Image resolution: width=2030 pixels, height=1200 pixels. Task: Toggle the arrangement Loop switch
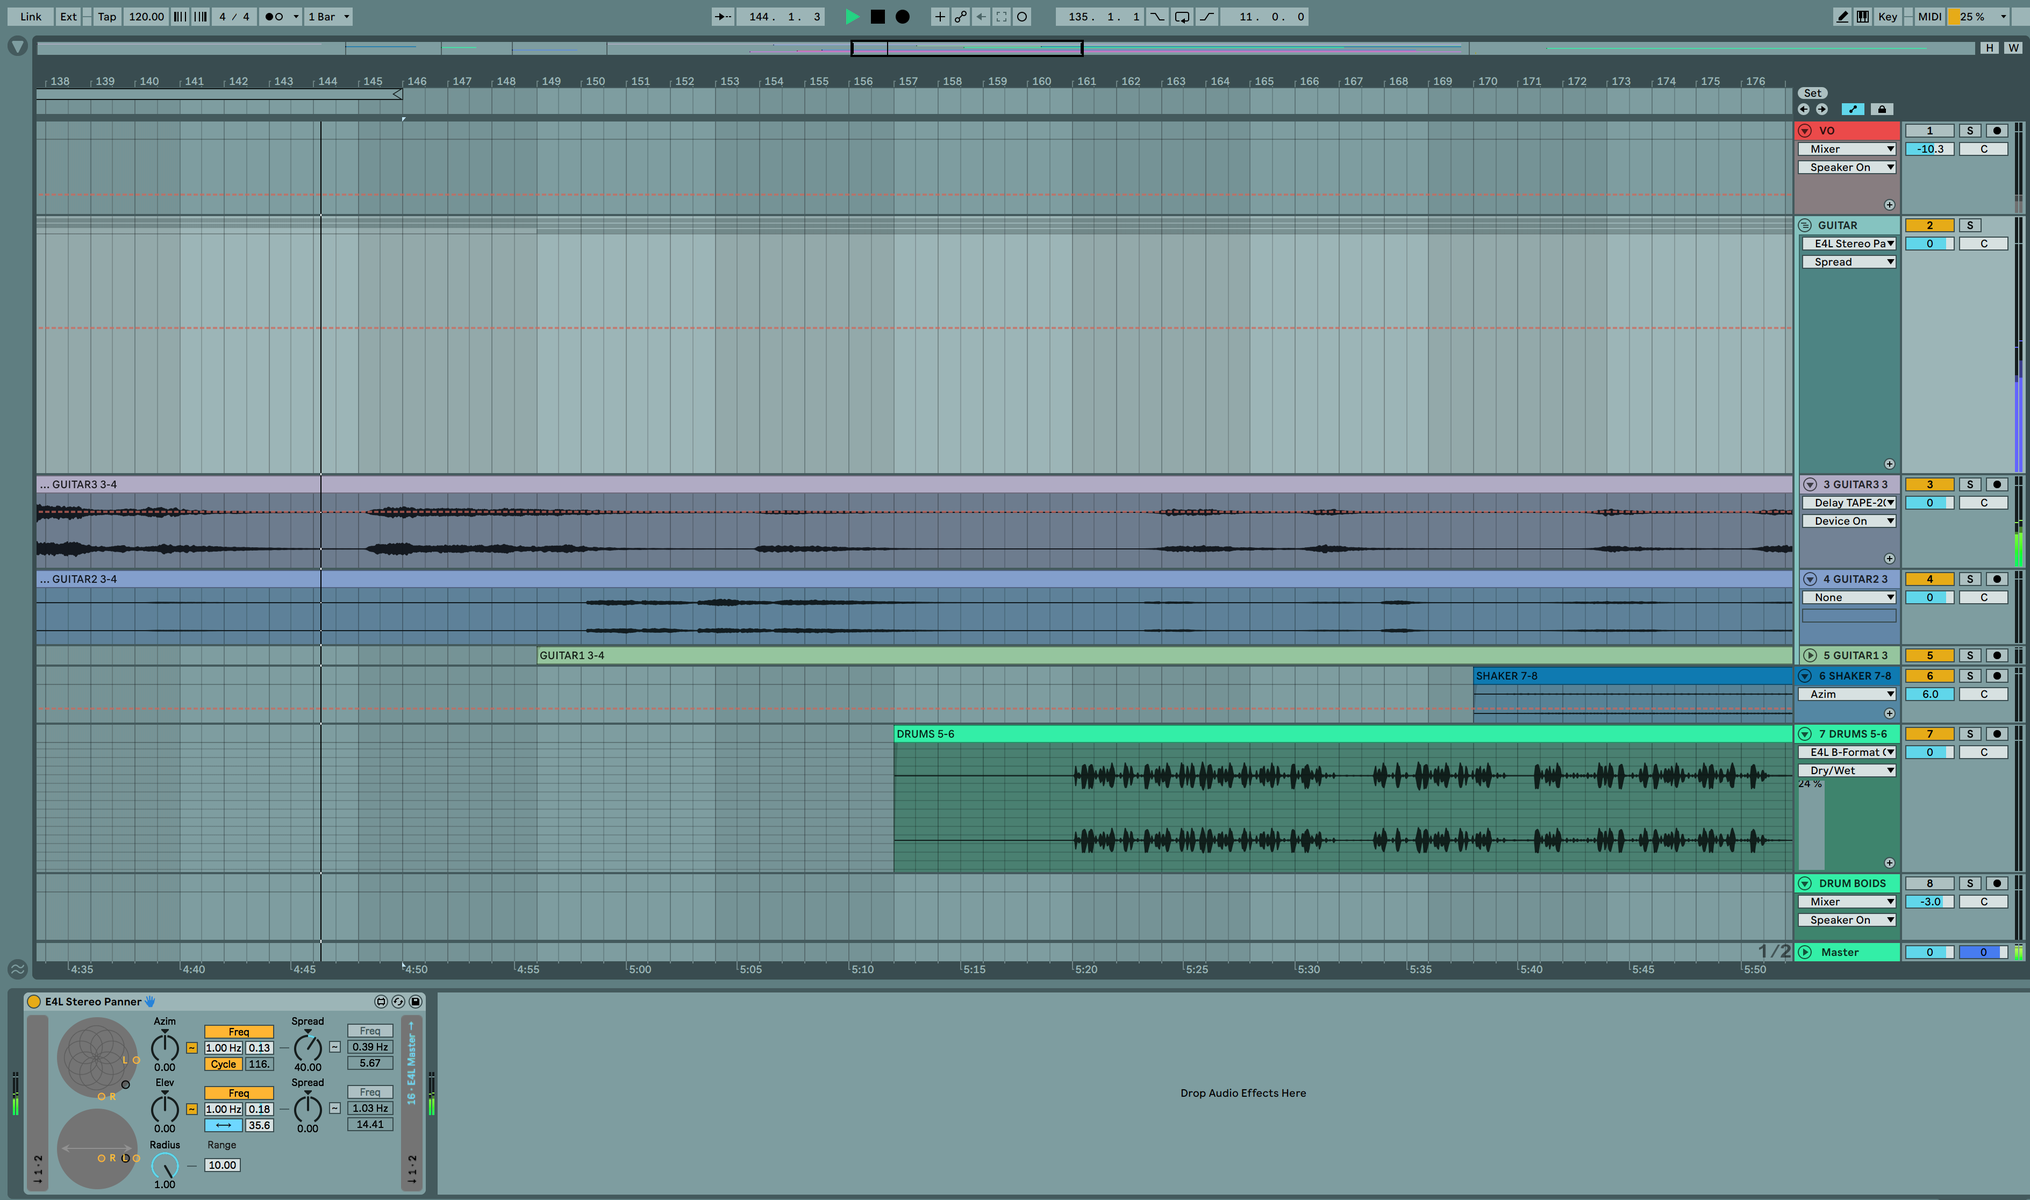pos(1182,16)
